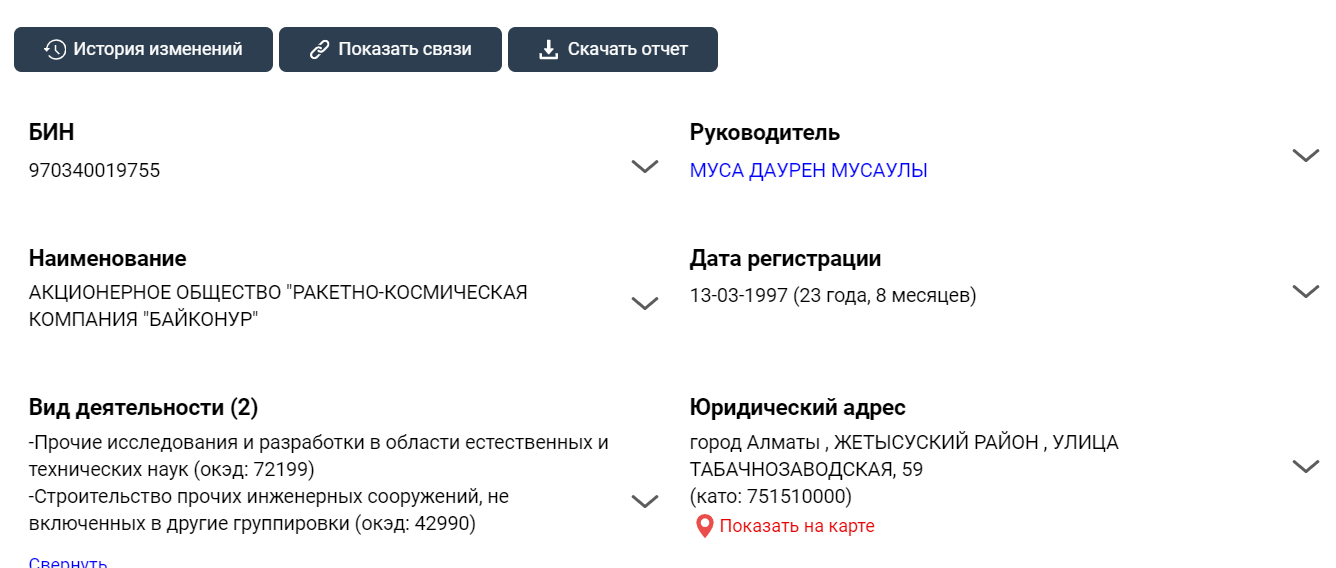Click the clock history icon

tap(55, 49)
